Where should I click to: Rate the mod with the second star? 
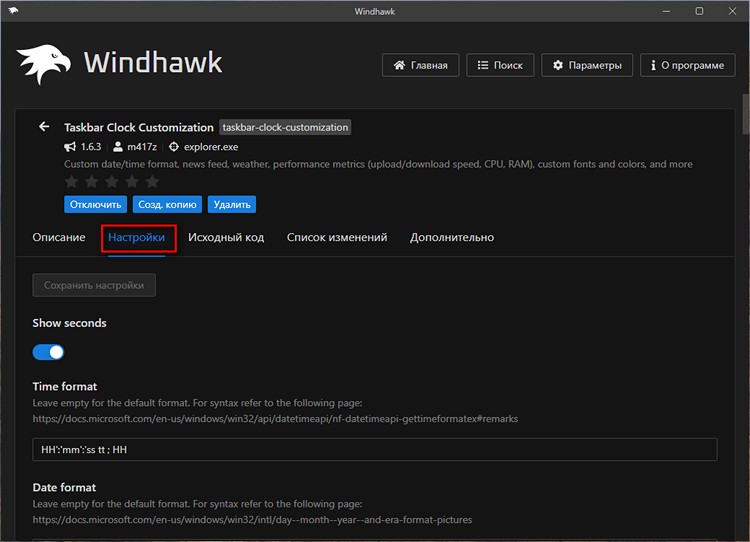(x=92, y=182)
